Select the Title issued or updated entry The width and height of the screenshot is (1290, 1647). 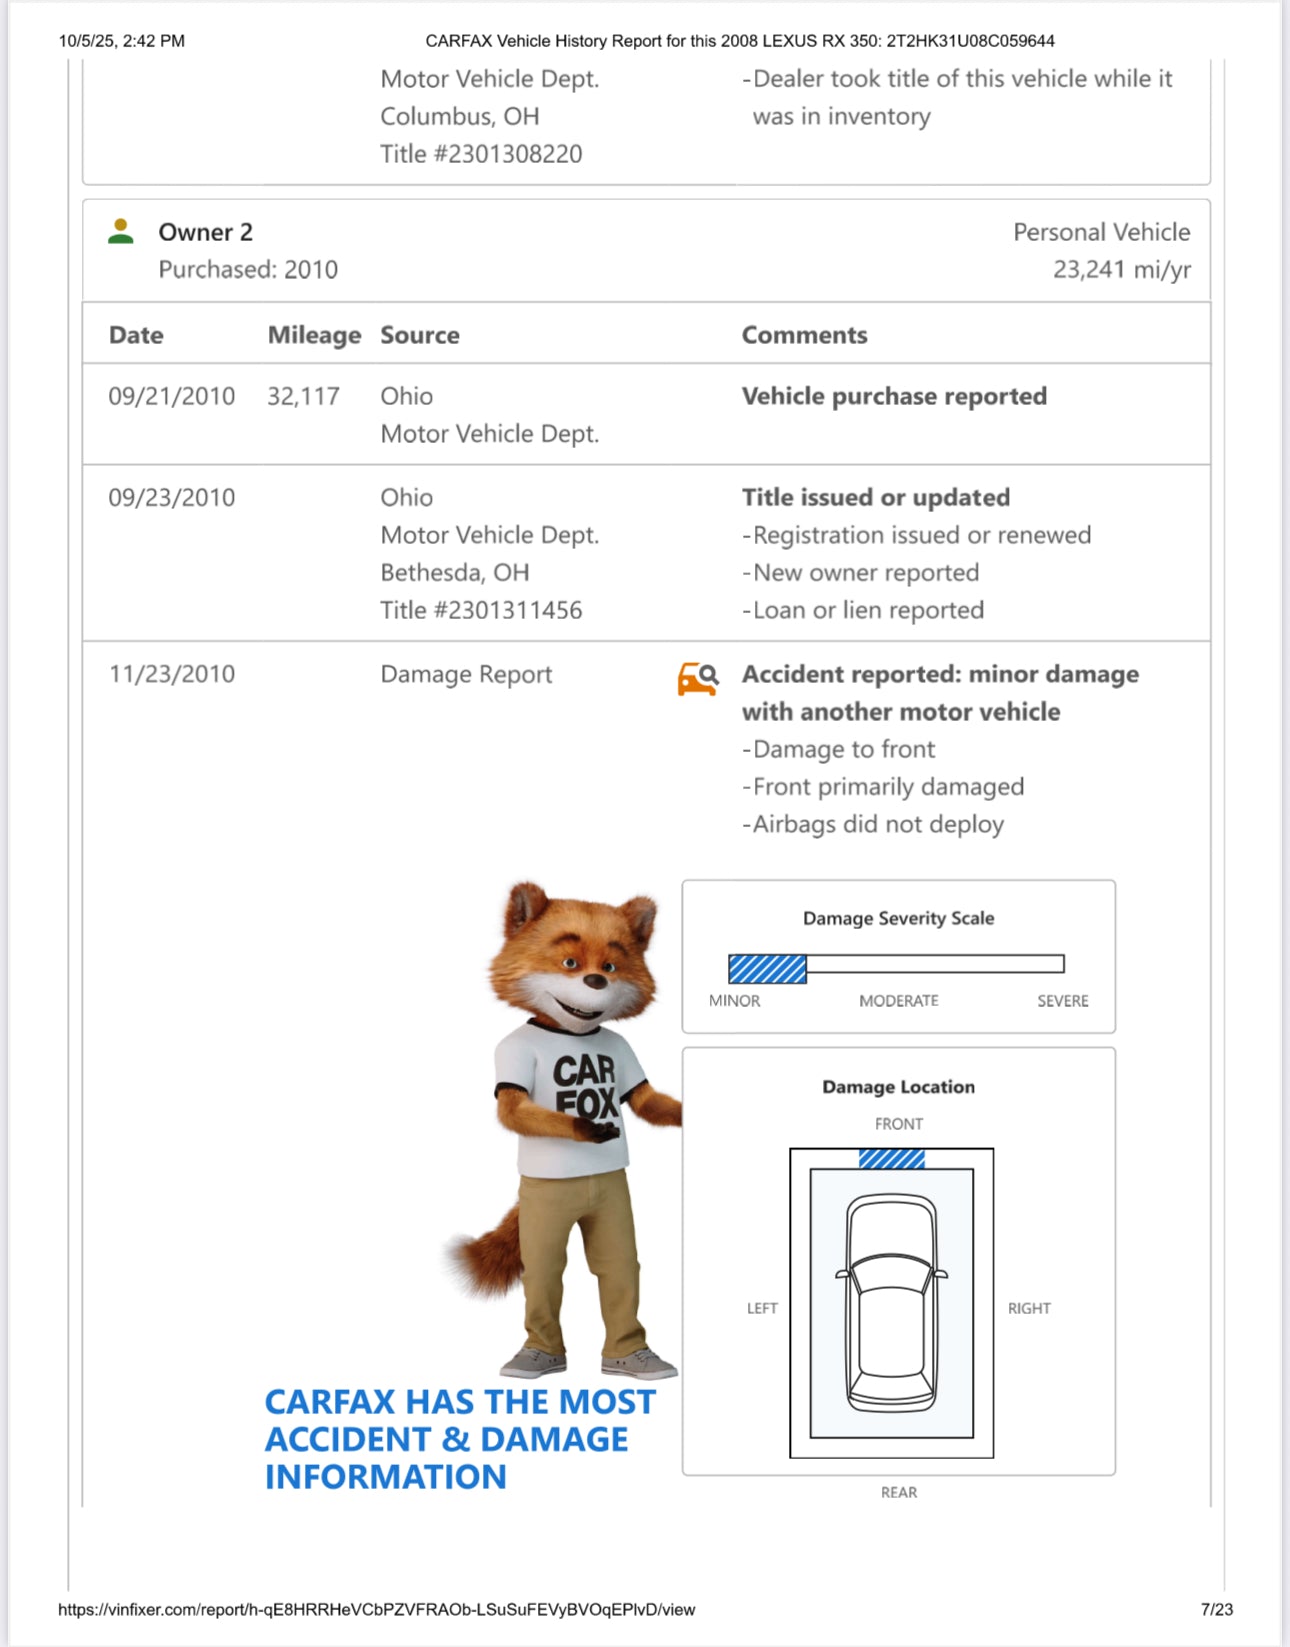point(875,497)
